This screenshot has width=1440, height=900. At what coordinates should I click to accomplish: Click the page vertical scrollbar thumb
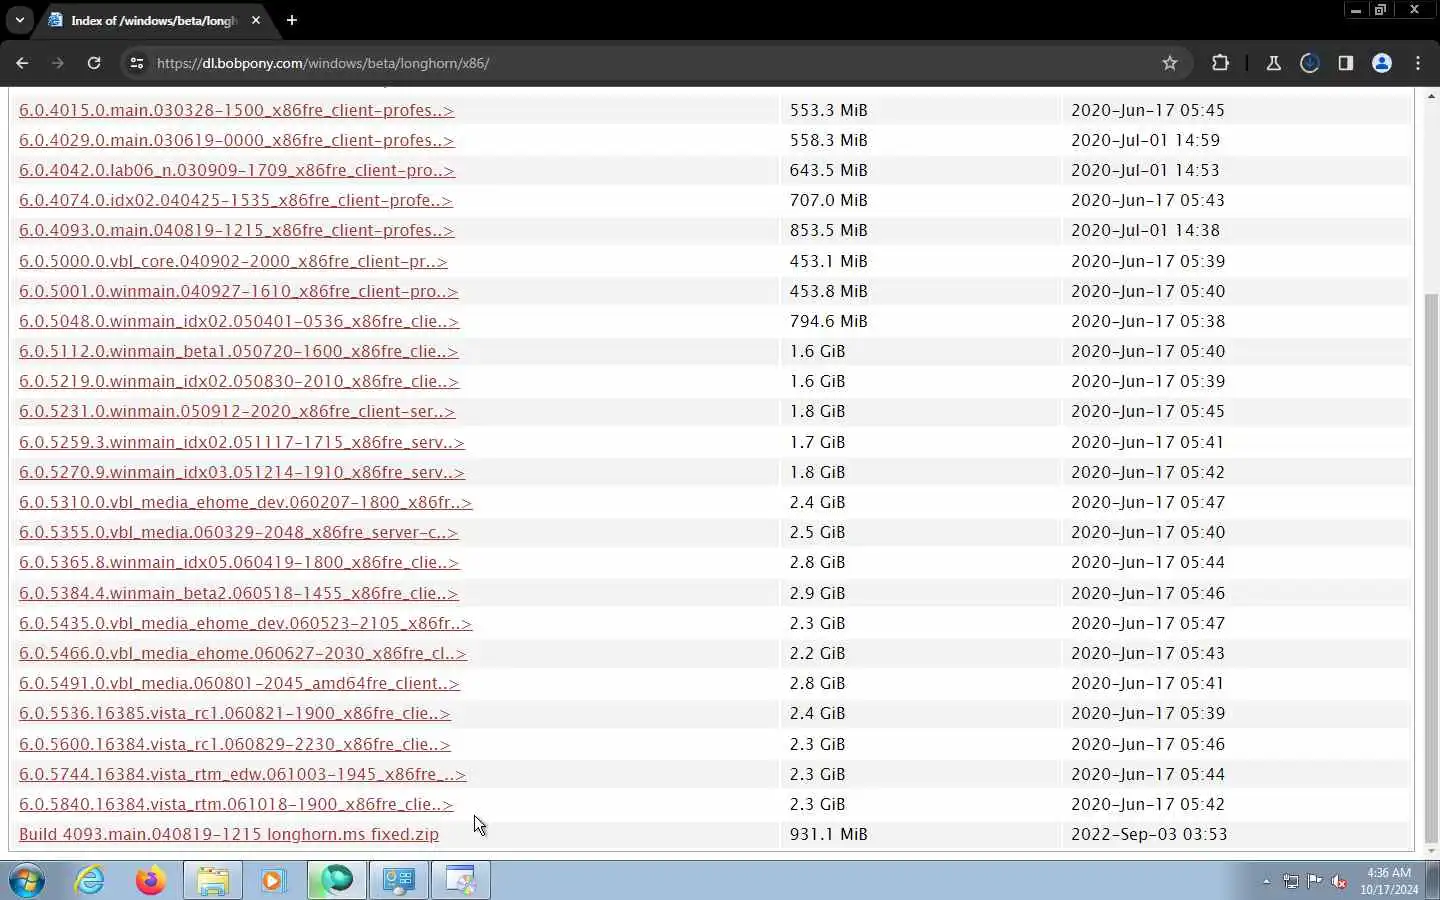coord(1431,566)
